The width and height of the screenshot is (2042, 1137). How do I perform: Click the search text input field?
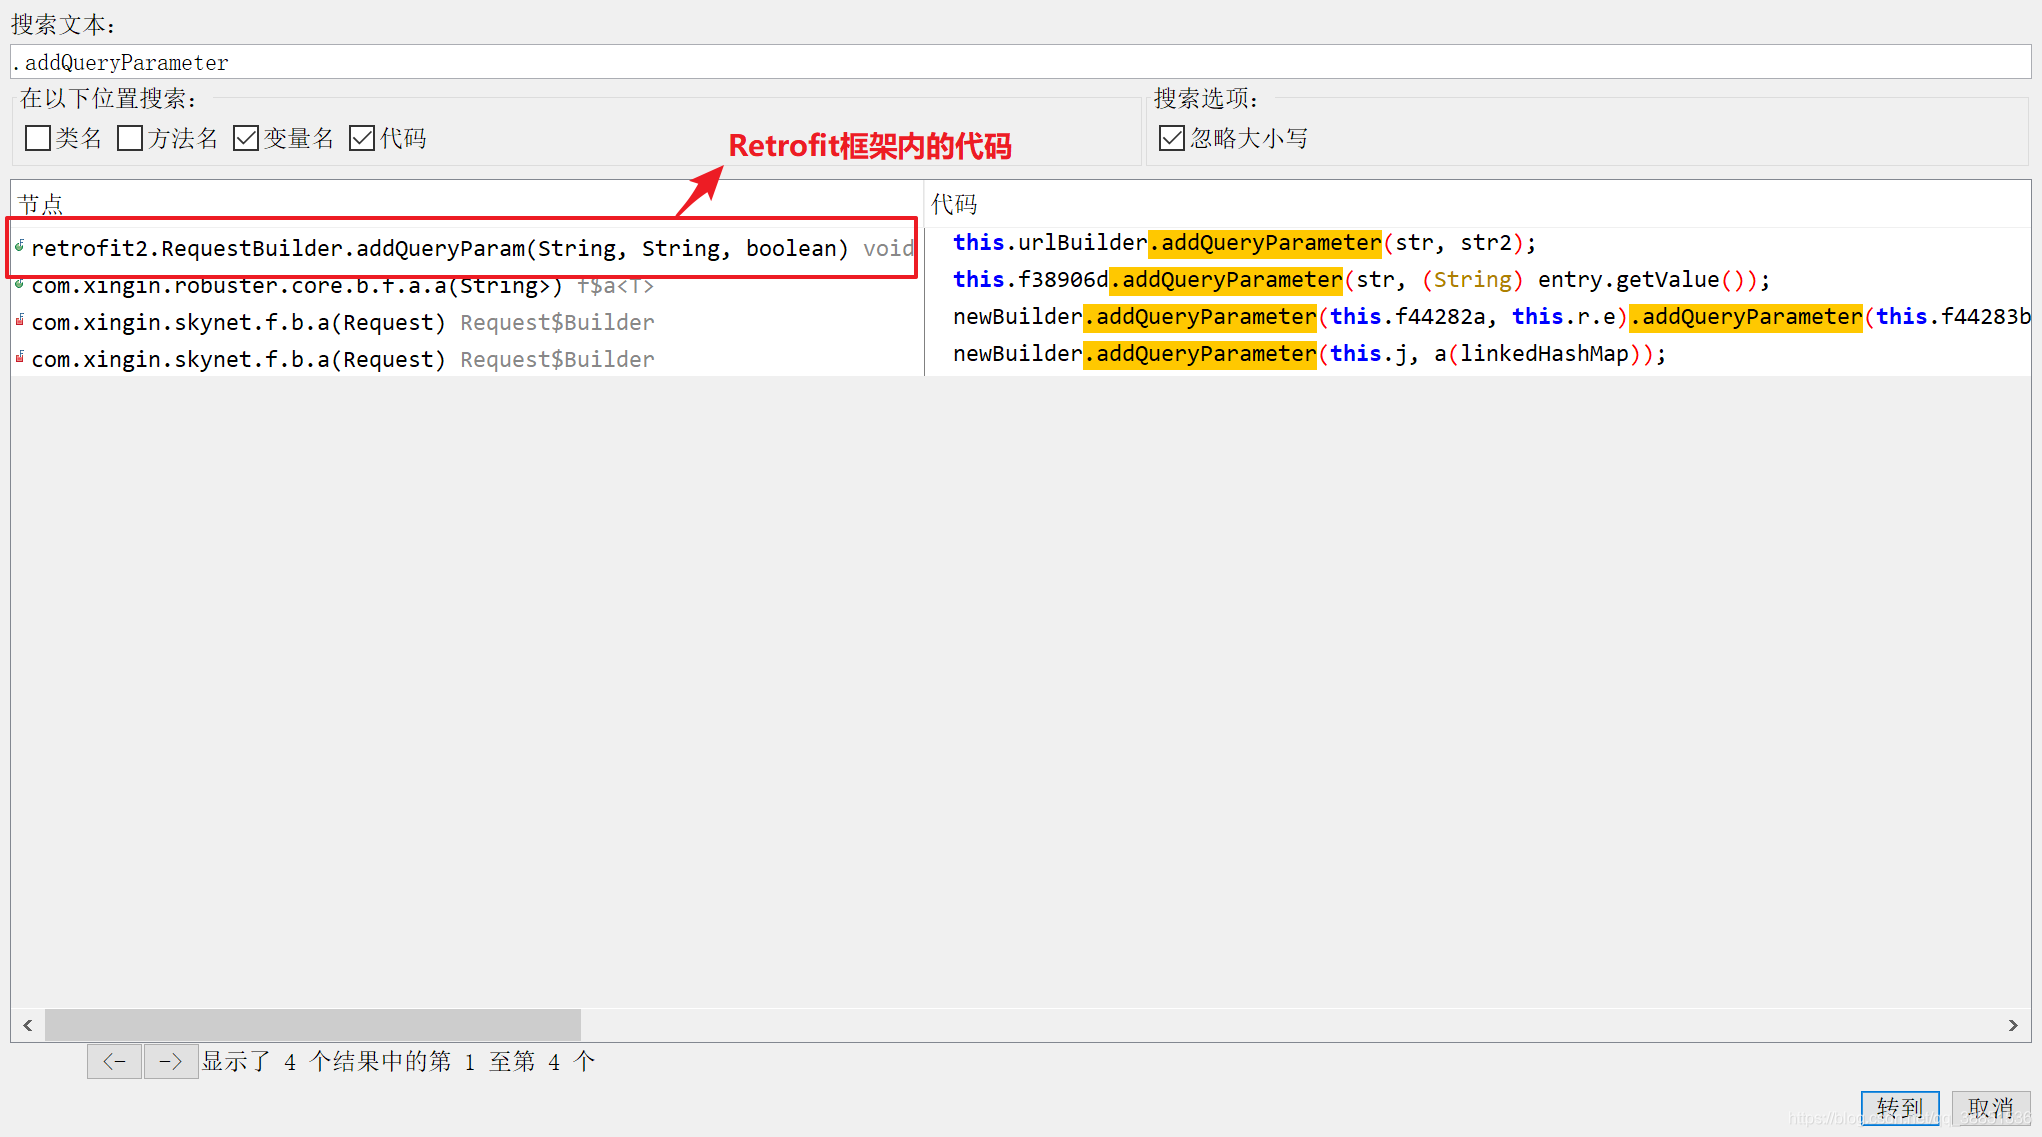1020,62
